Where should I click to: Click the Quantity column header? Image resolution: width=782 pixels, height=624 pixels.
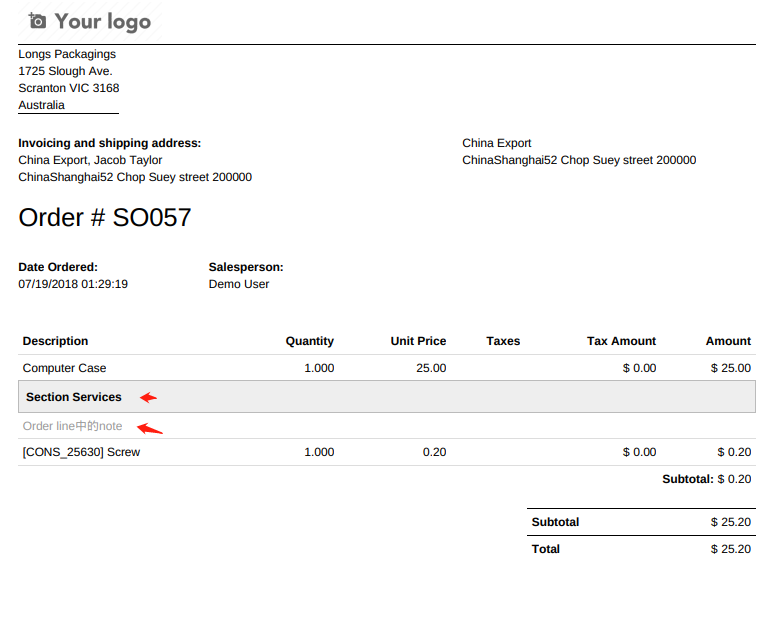[x=309, y=341]
